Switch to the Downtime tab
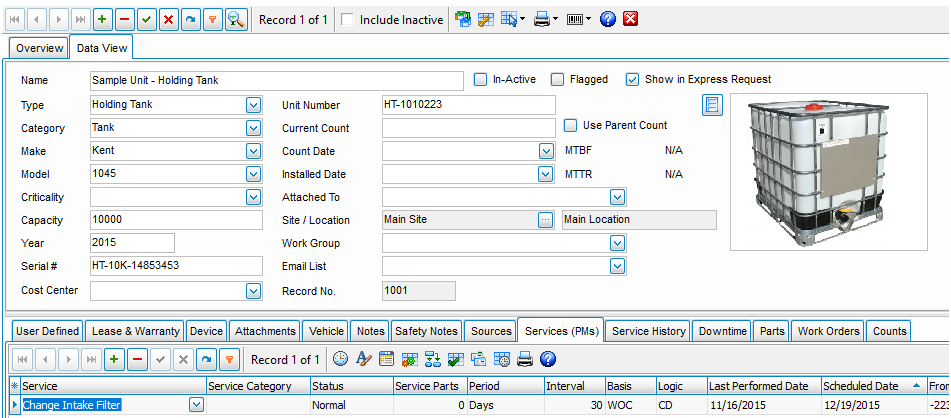The image size is (951, 418). coord(722,331)
